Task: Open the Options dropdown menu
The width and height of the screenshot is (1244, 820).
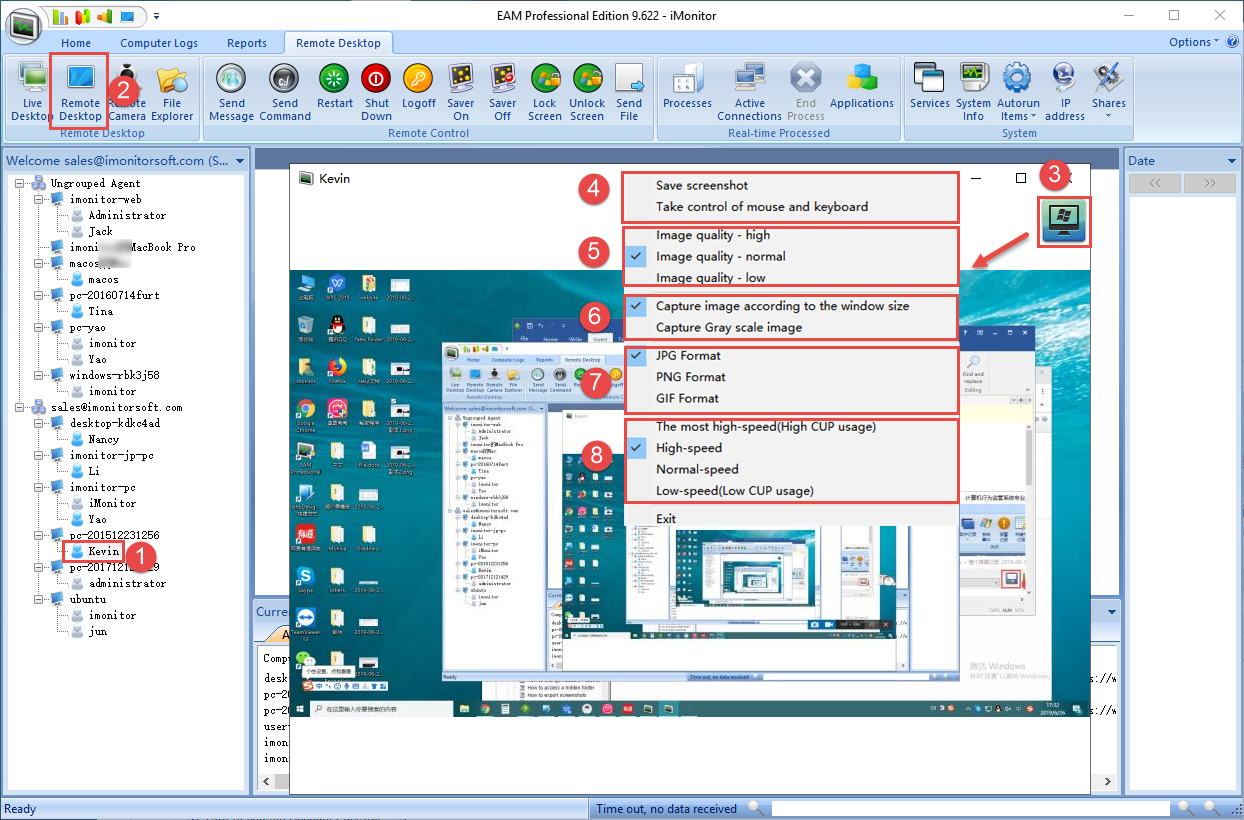Action: (1194, 42)
